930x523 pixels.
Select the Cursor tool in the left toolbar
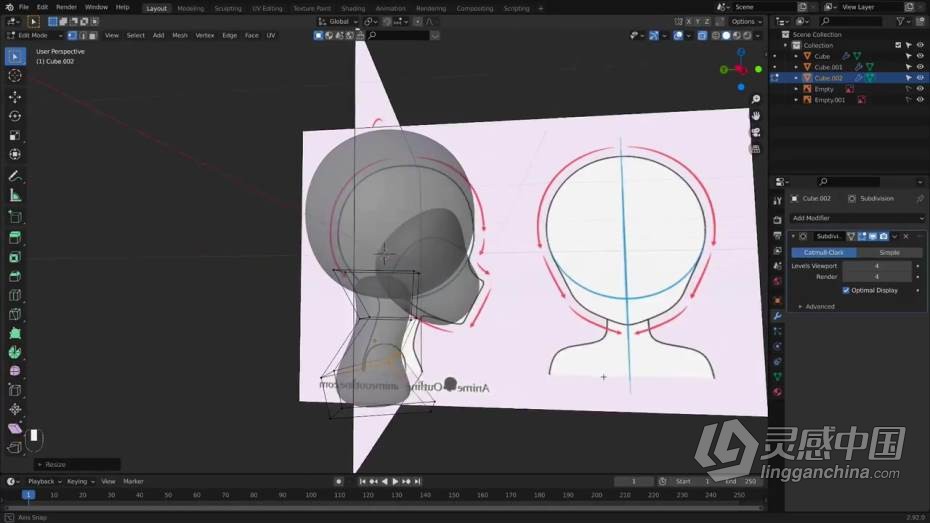click(x=15, y=75)
